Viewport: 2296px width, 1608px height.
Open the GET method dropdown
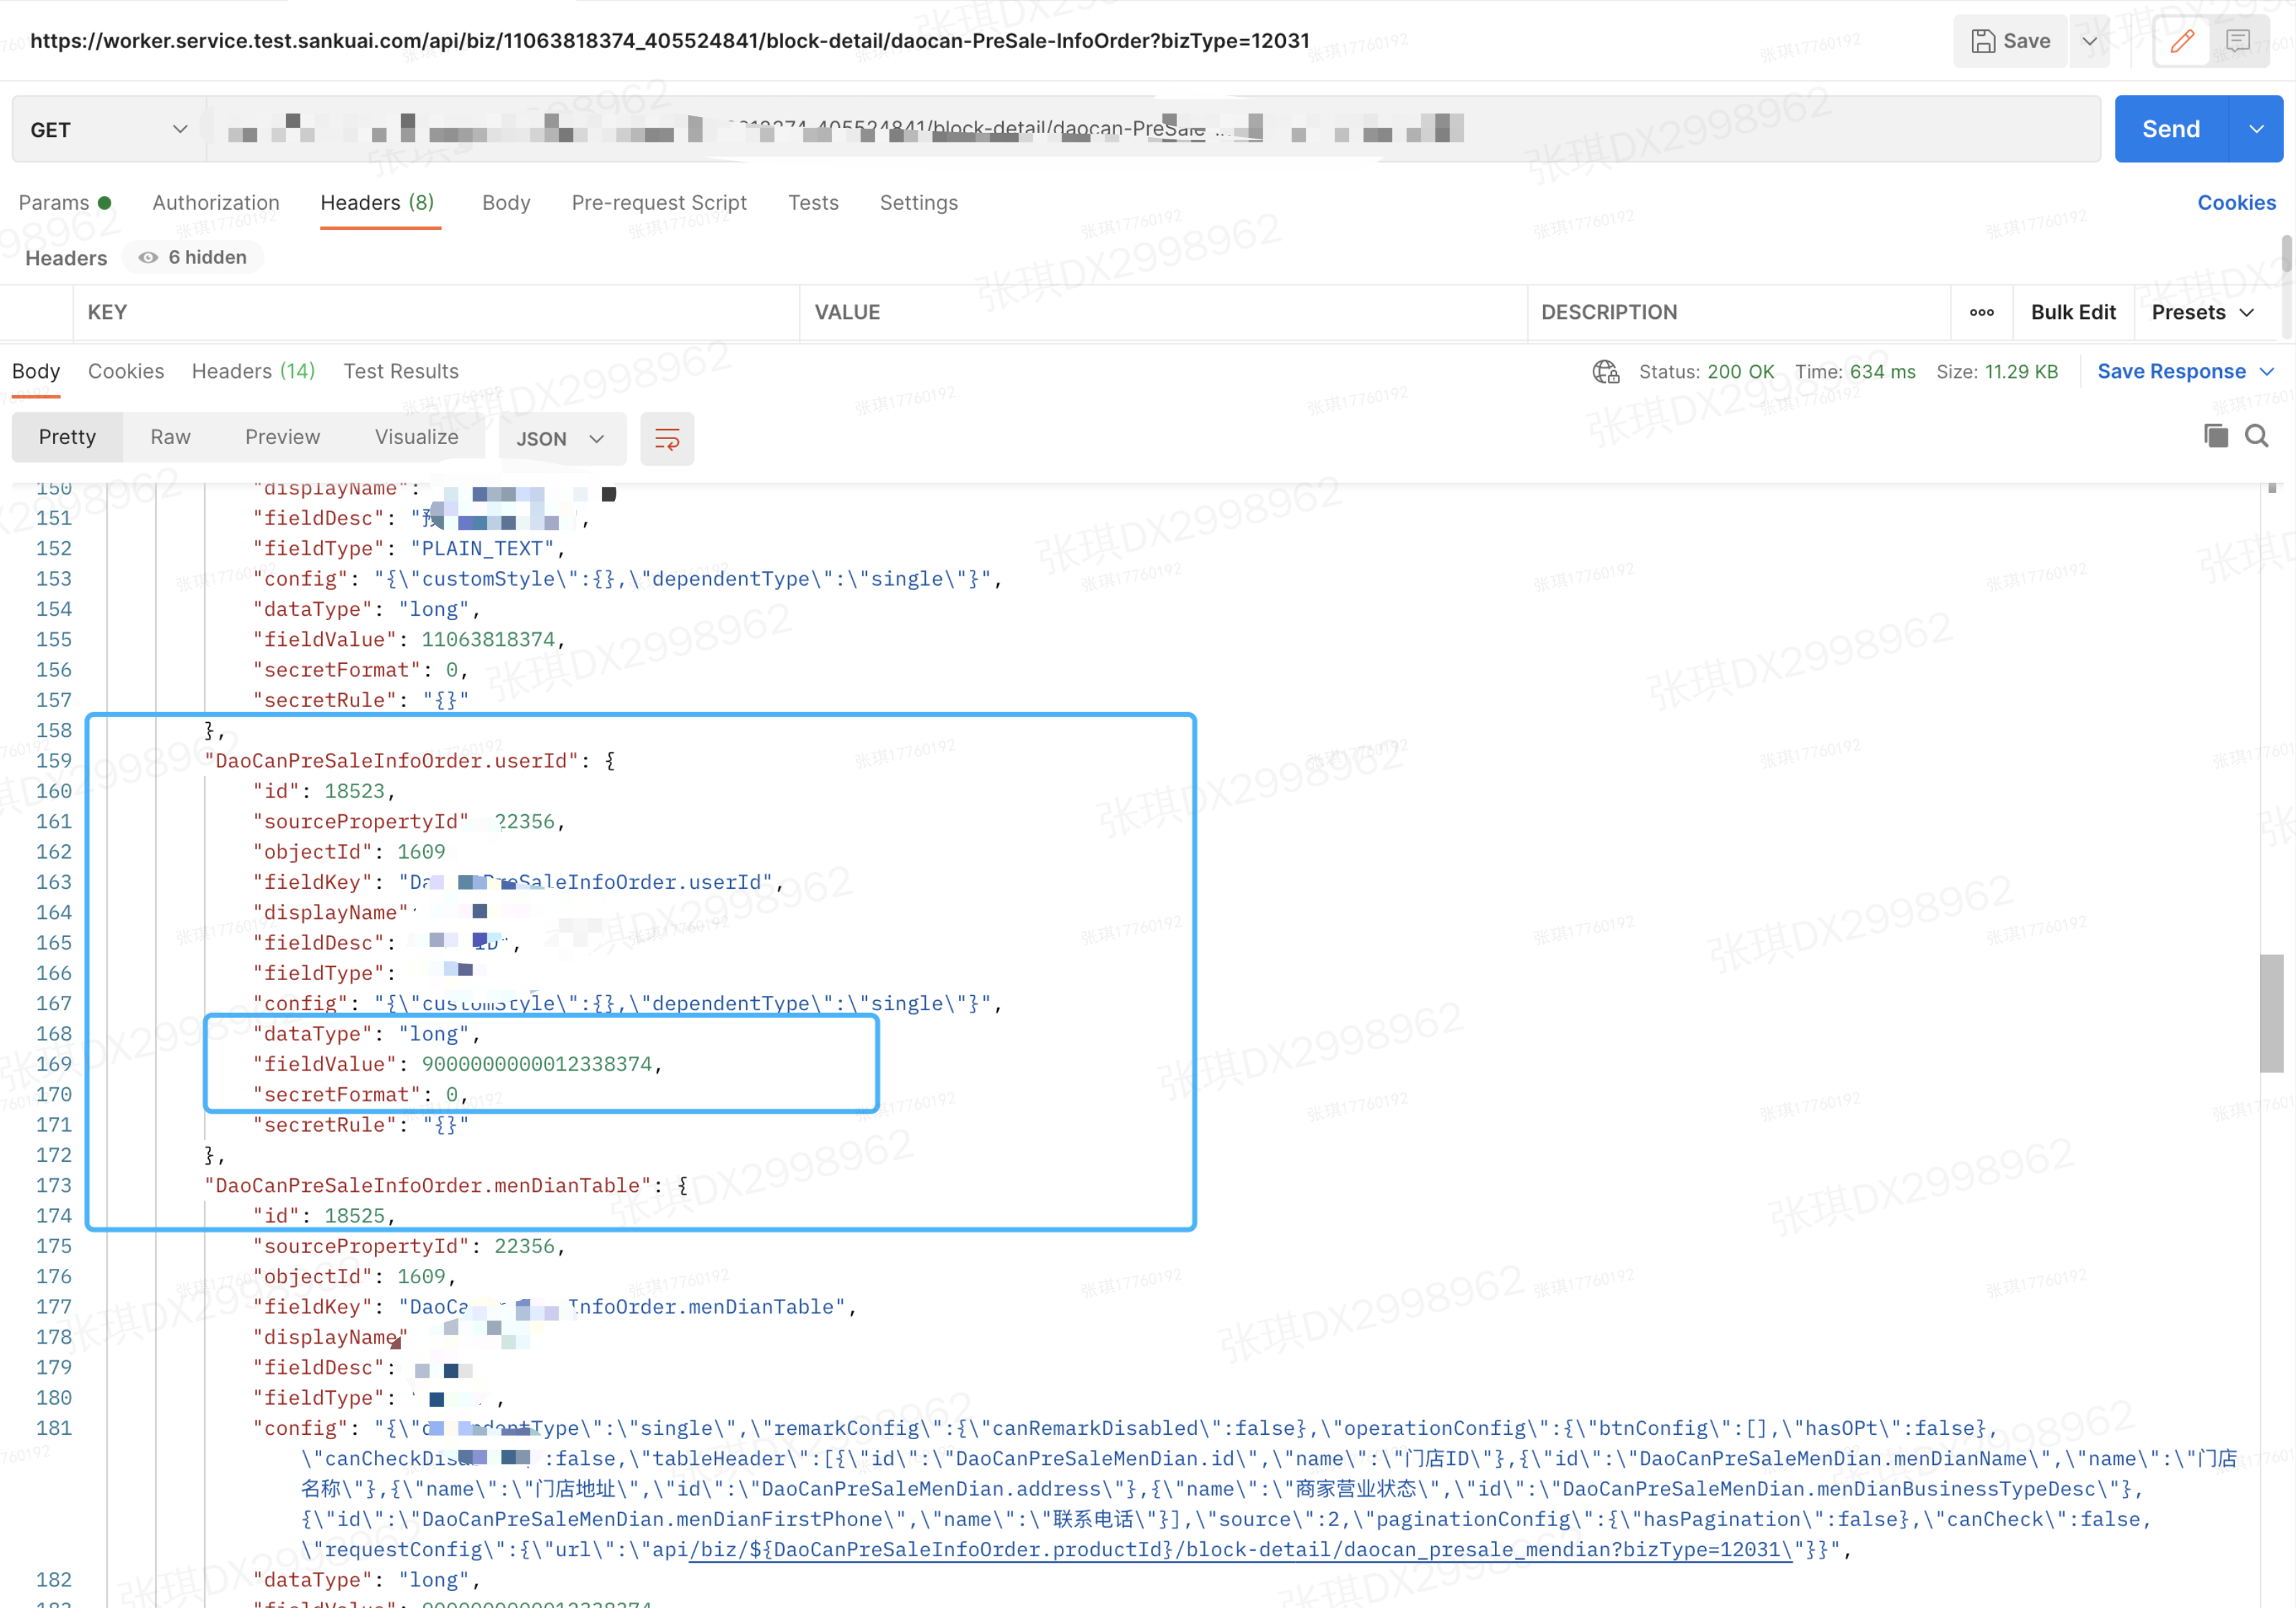[x=108, y=130]
